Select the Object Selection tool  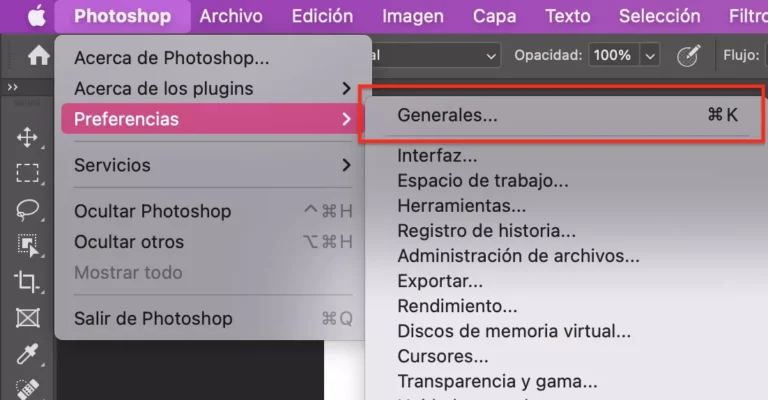point(27,245)
